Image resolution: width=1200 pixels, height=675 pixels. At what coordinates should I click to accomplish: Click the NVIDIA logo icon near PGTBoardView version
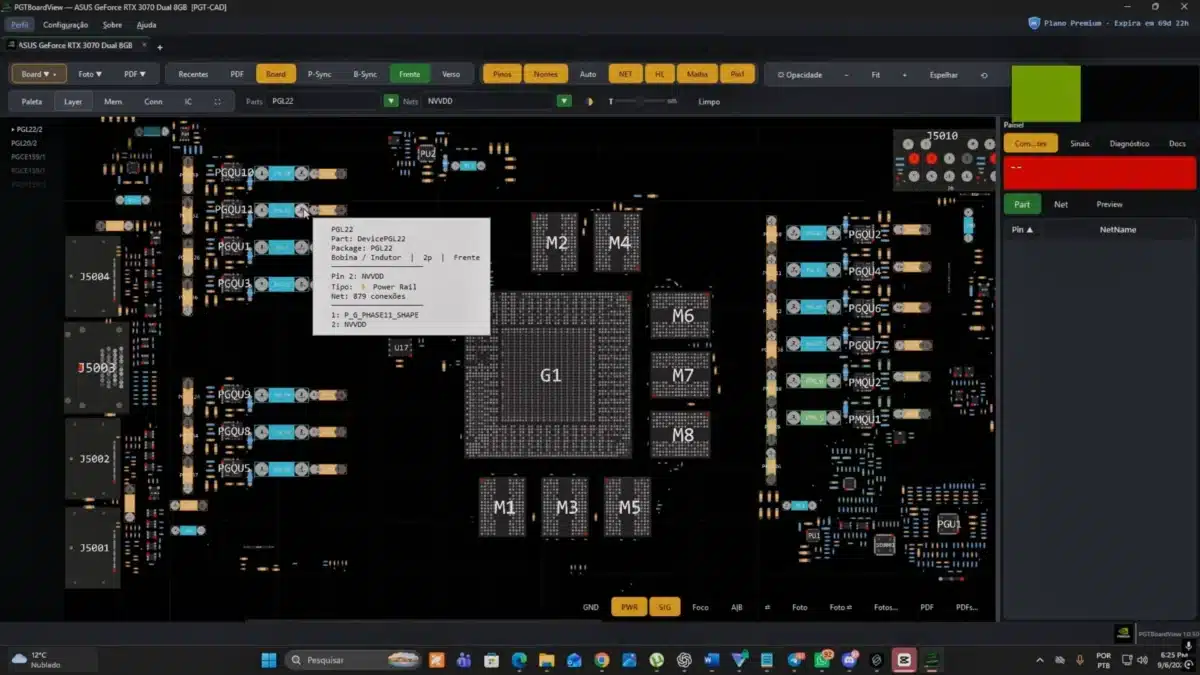pyautogui.click(x=1124, y=634)
